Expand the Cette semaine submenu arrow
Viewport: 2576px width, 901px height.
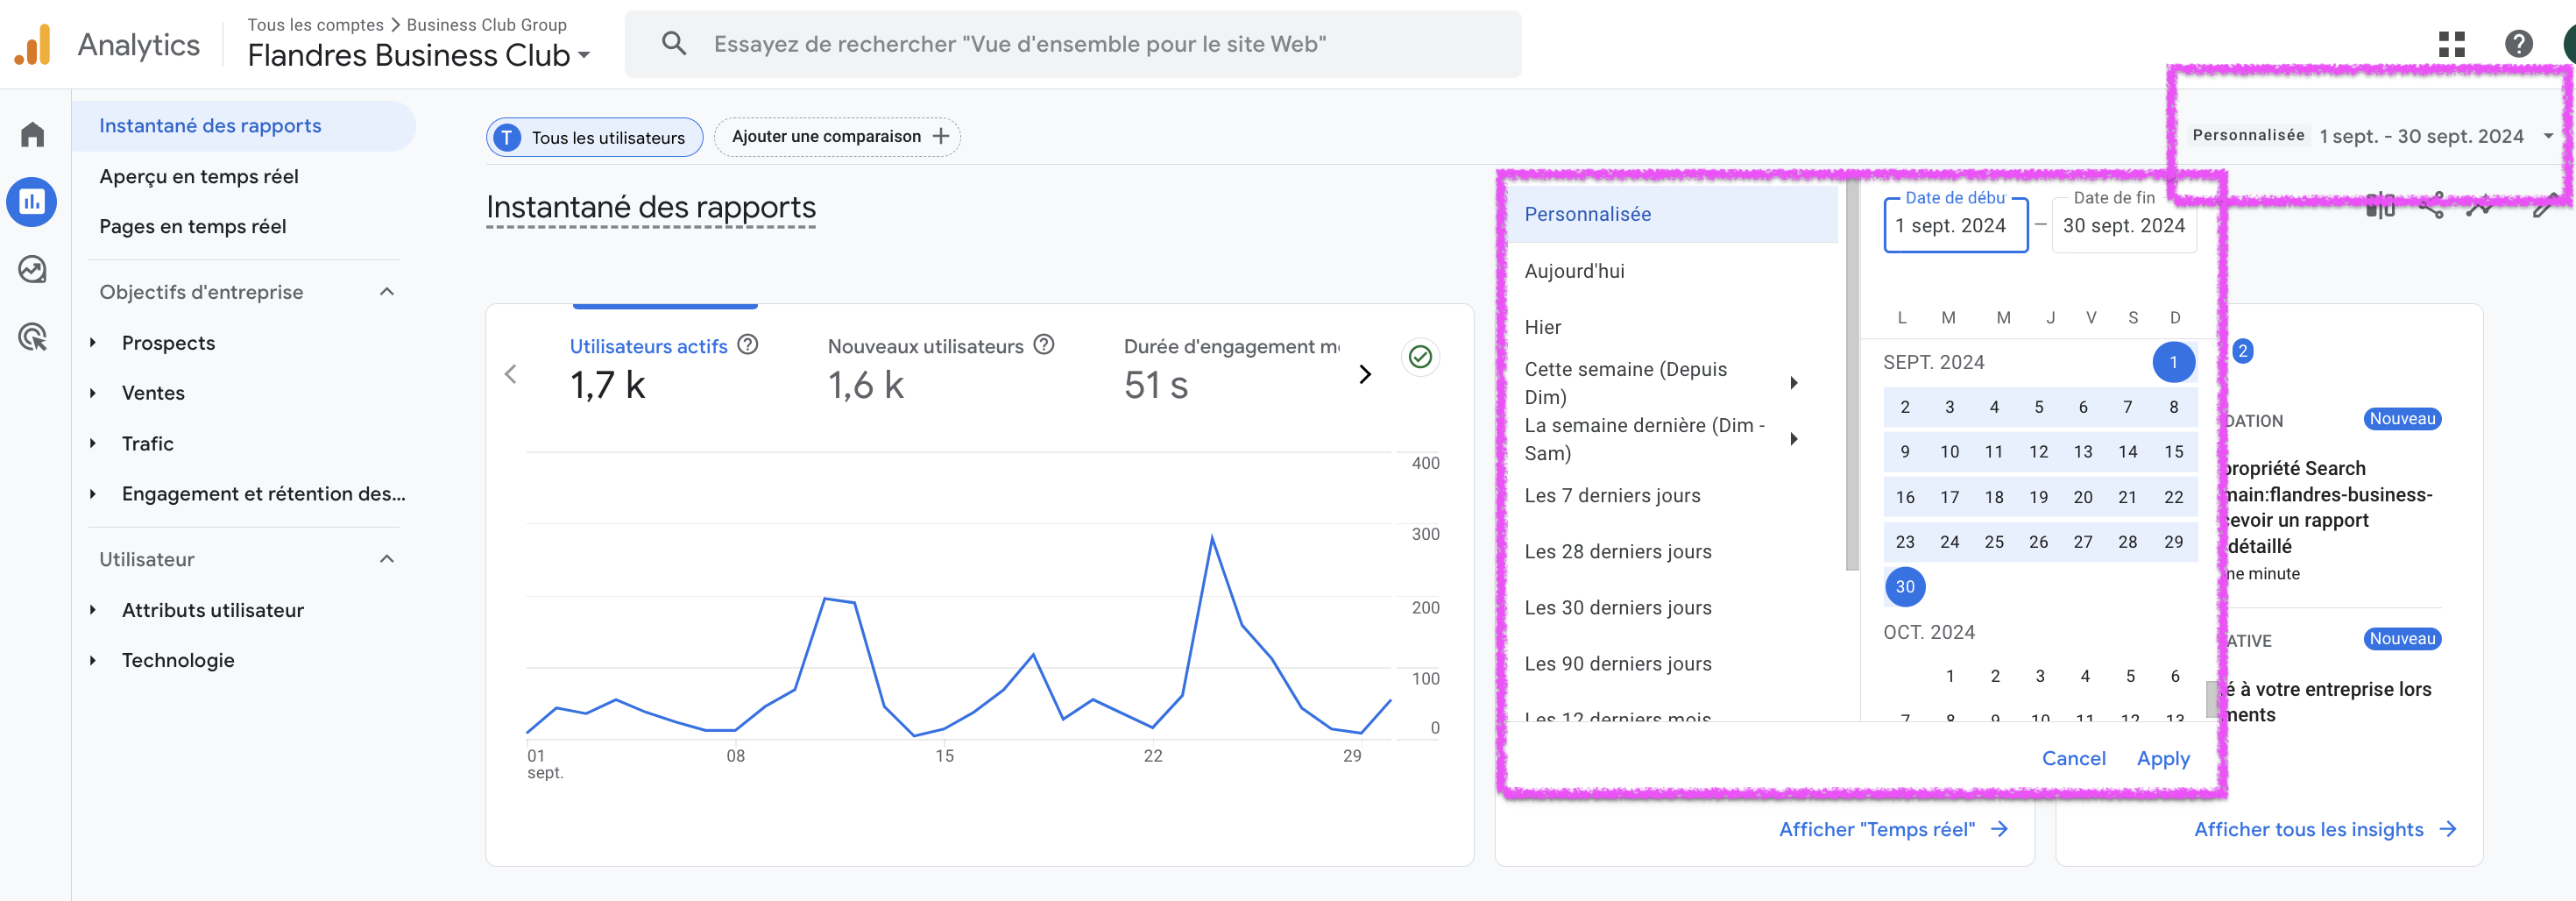pyautogui.click(x=1794, y=383)
